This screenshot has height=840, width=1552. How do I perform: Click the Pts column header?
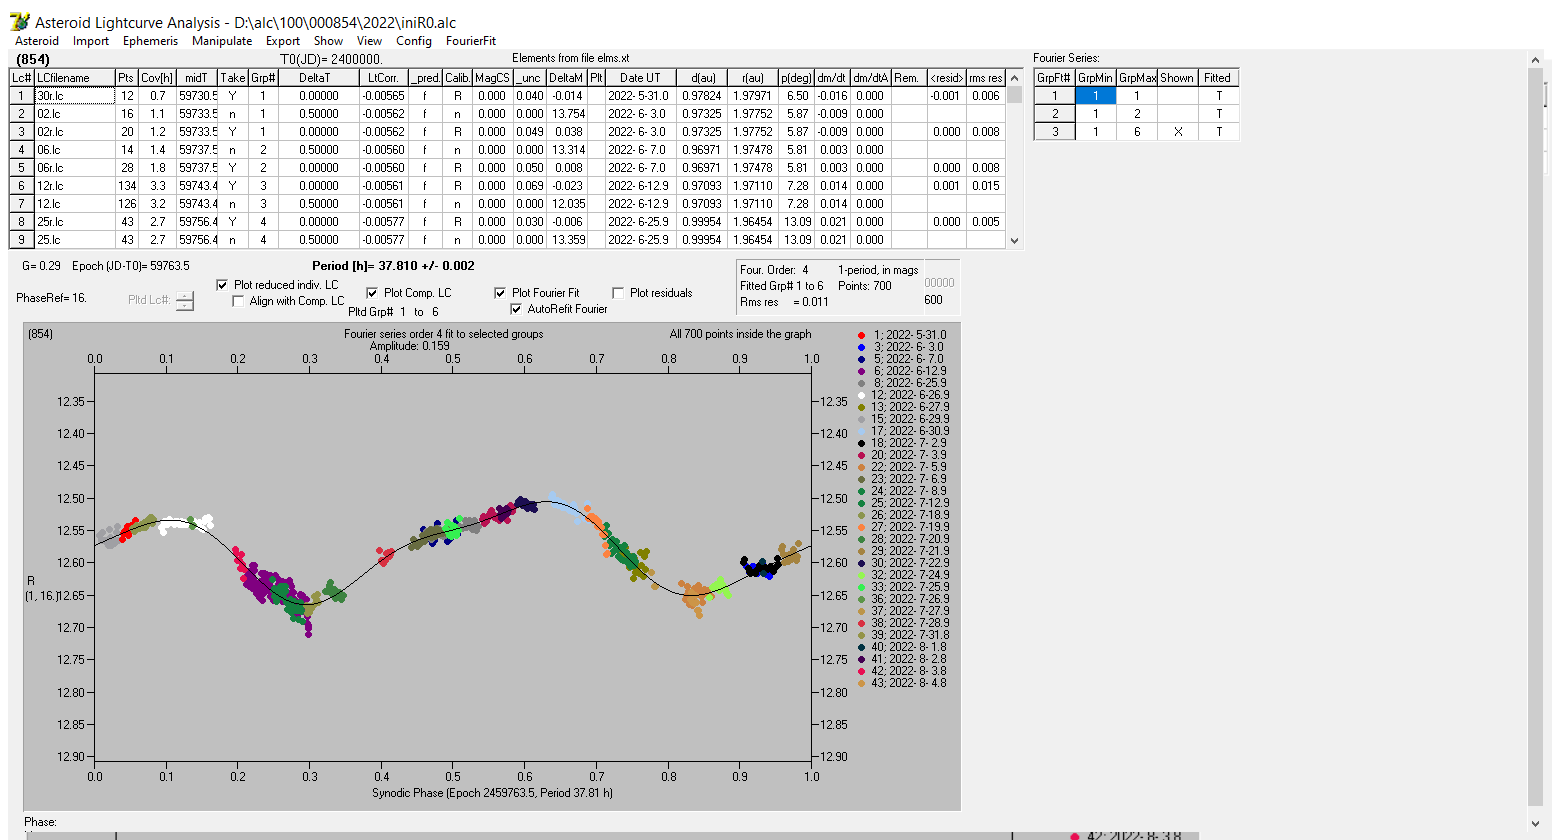[x=126, y=78]
